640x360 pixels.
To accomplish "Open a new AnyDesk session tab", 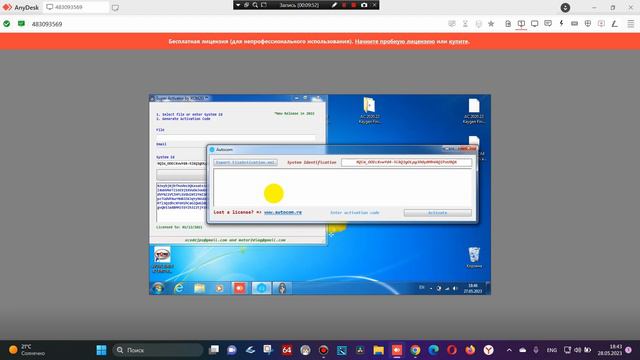I will point(116,8).
